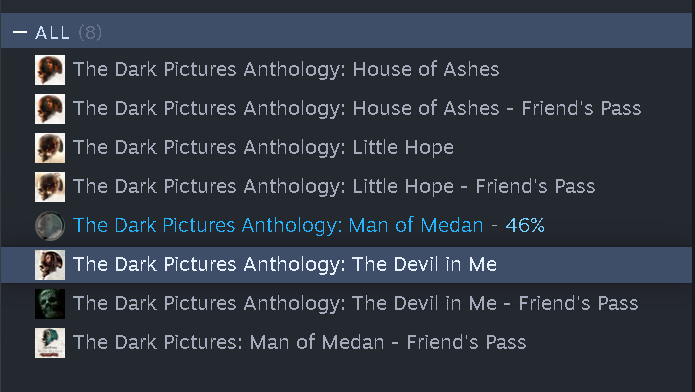Click the Little Hope Friend's Pass icon
Screen dimensions: 695x392
(50, 187)
